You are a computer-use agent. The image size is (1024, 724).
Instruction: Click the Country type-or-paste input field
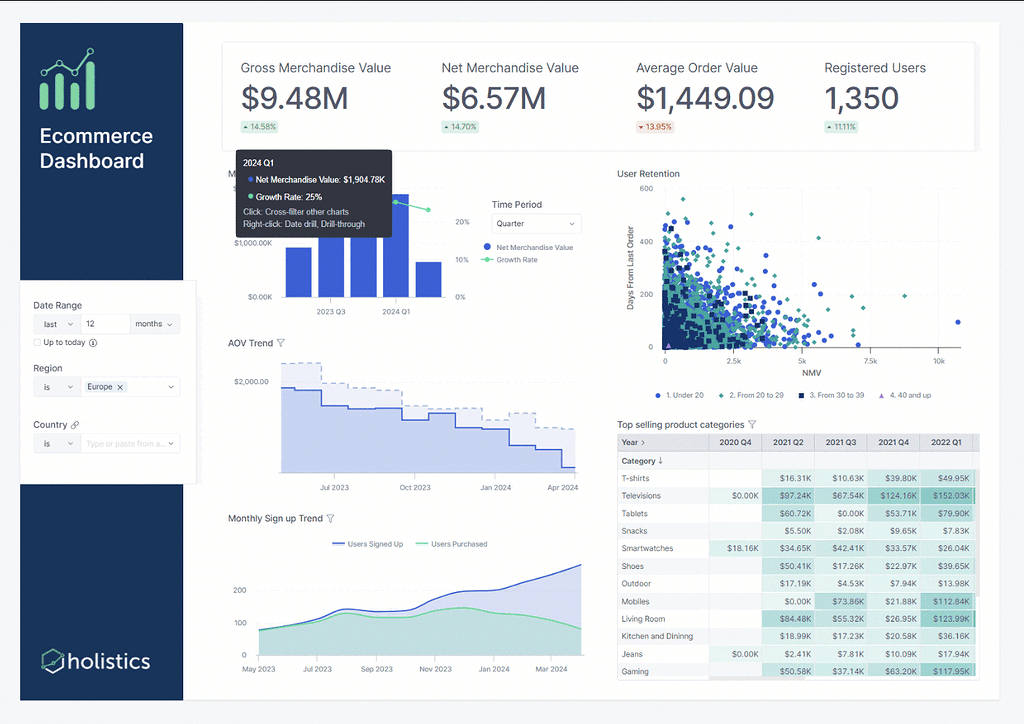[x=126, y=444]
